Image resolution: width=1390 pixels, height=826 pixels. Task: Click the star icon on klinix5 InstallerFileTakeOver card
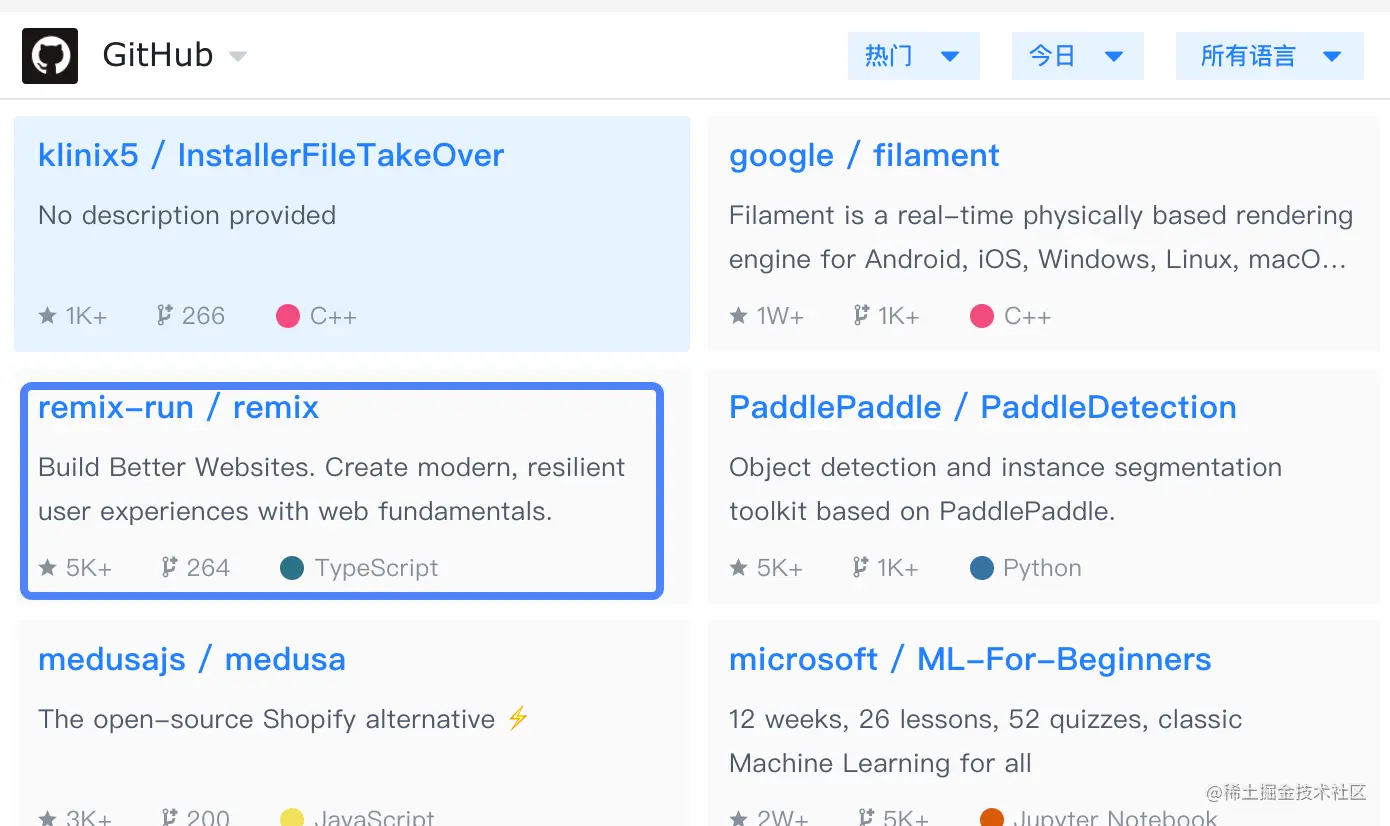click(x=47, y=316)
